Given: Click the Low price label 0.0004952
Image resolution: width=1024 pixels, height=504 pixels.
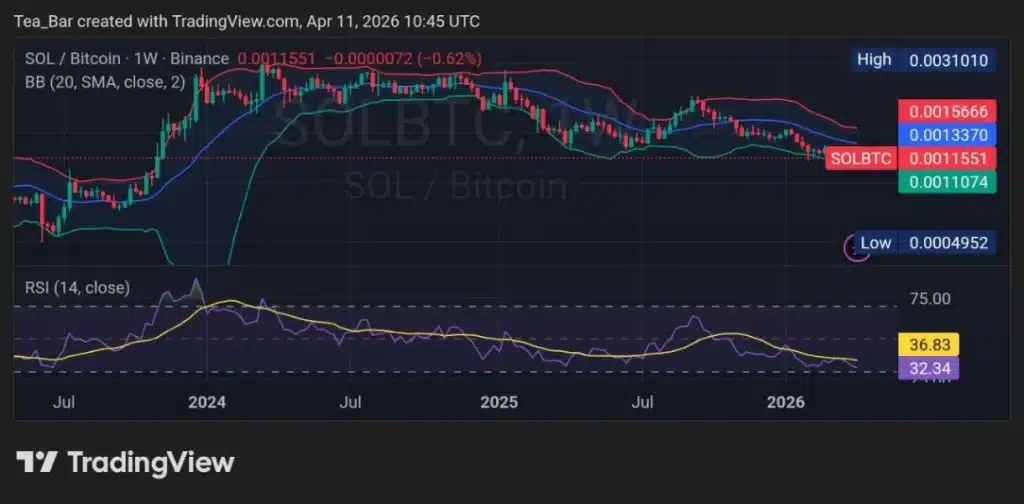Looking at the screenshot, I should pos(948,244).
